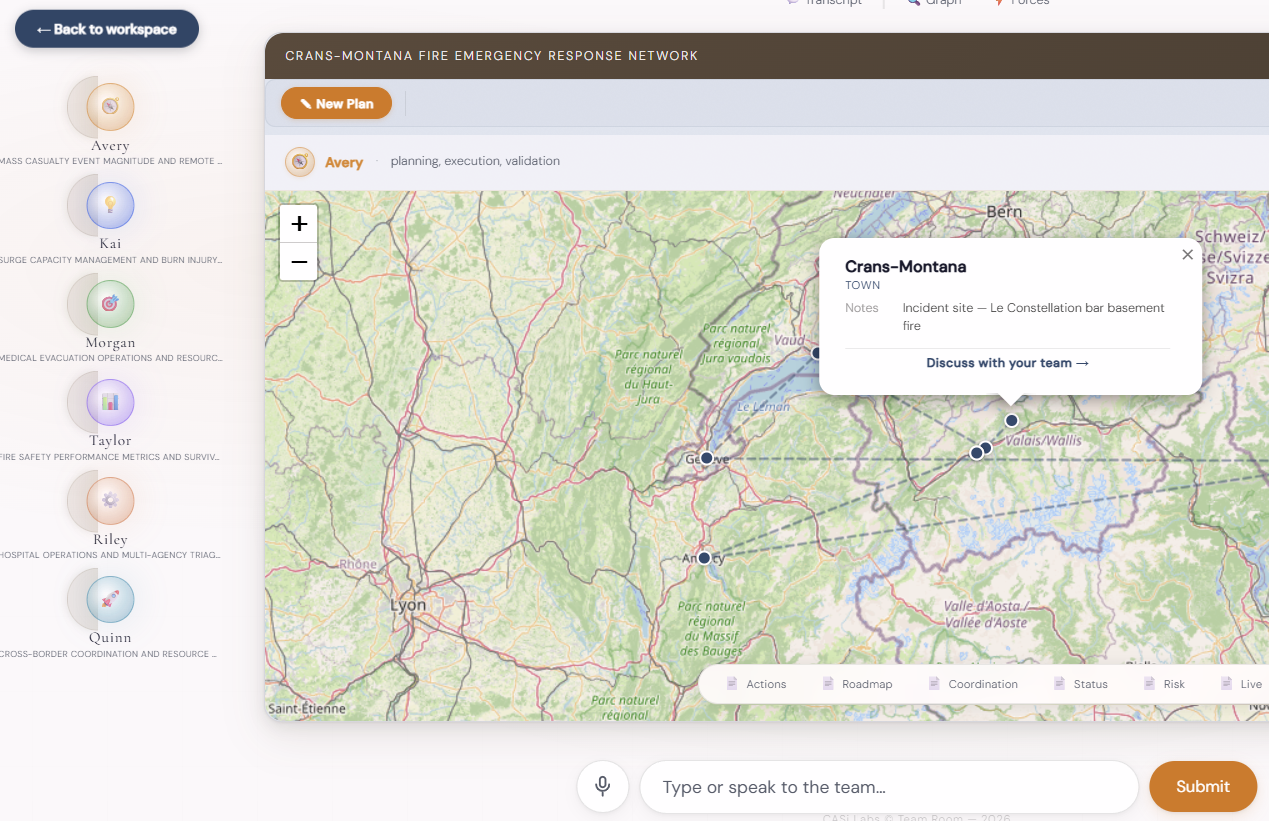
Task: Submit the team message
Action: point(1203,786)
